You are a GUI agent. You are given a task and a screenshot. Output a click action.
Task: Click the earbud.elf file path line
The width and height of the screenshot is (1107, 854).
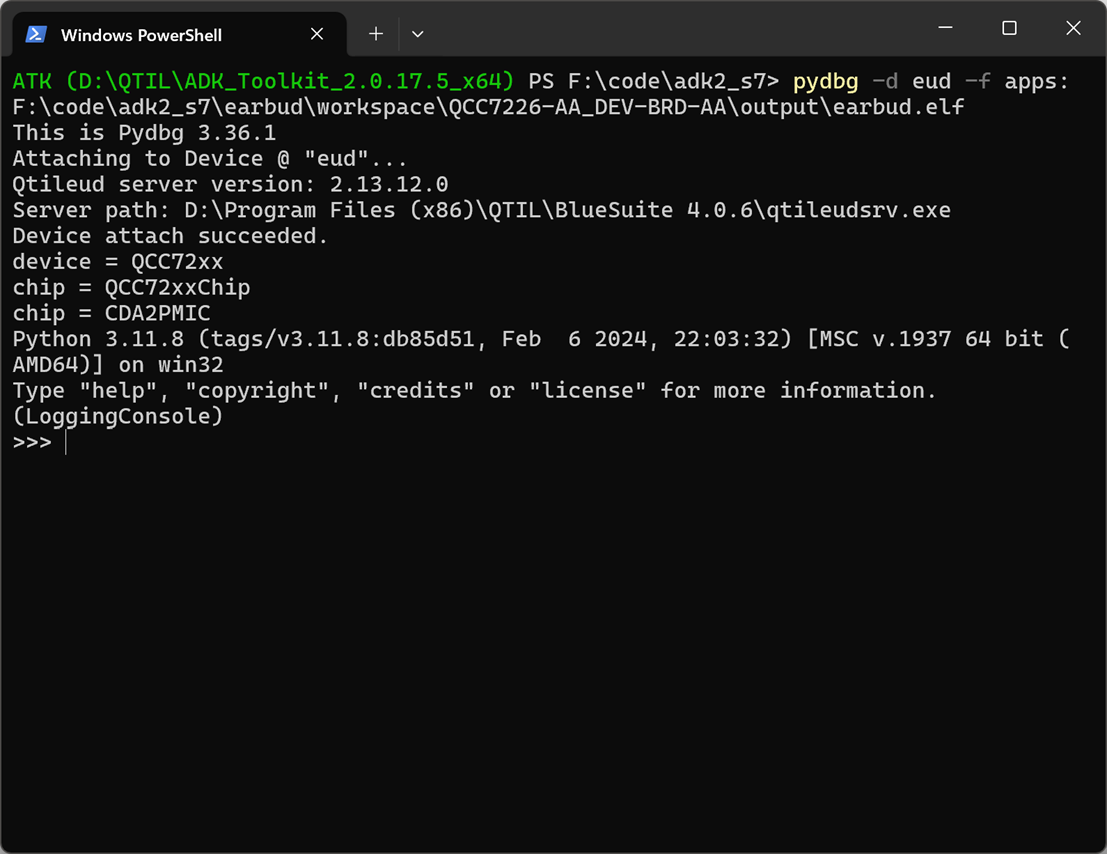tap(488, 107)
